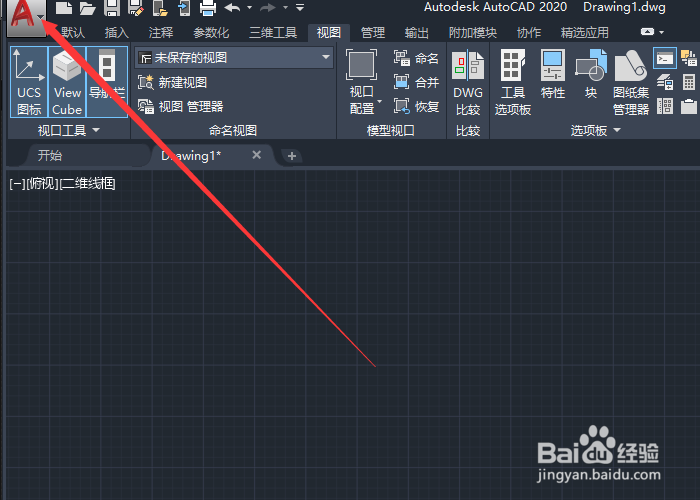The width and height of the screenshot is (700, 500).
Task: Click the Undo arrow icon
Action: pos(233,8)
